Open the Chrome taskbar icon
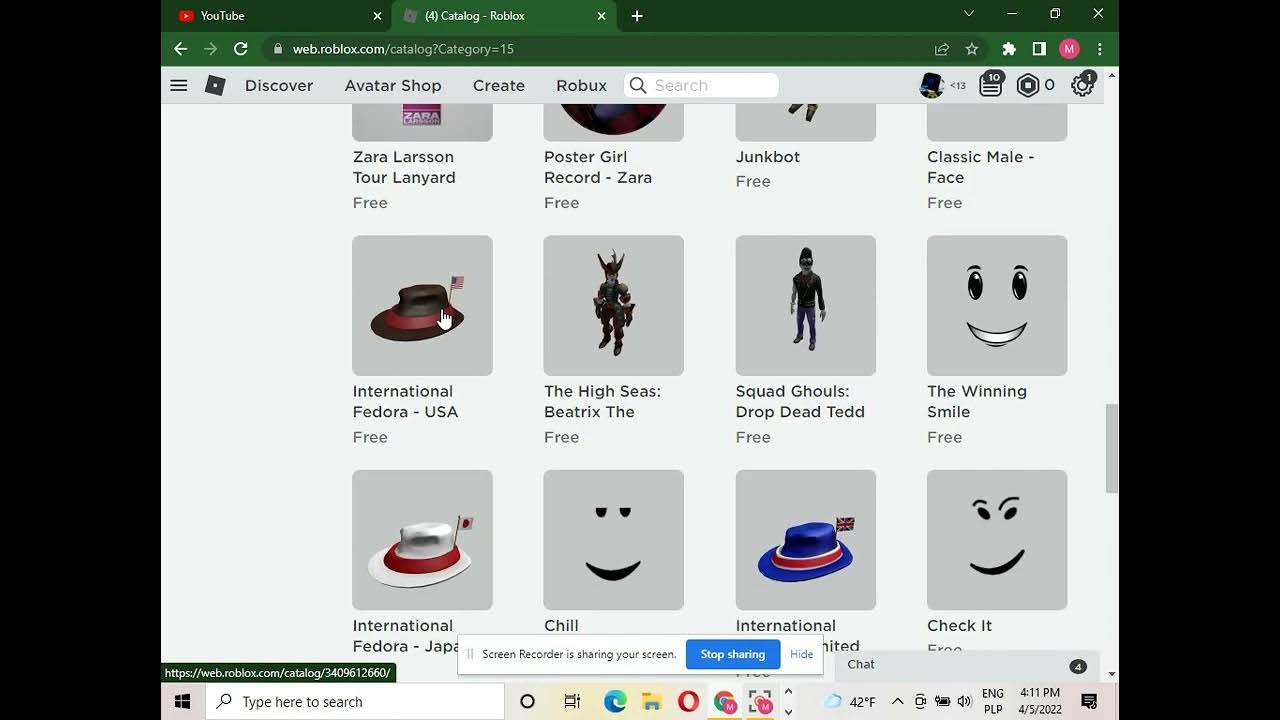The height and width of the screenshot is (720, 1280). (725, 702)
